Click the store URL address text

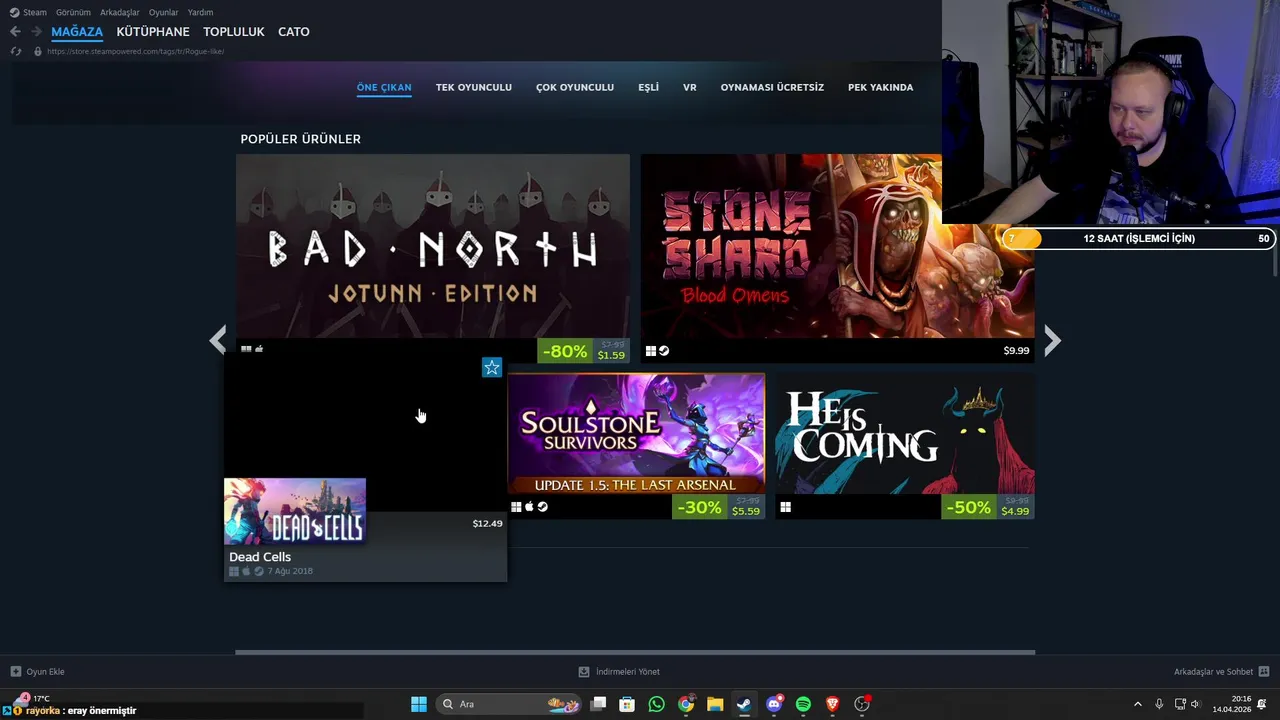pos(135,51)
